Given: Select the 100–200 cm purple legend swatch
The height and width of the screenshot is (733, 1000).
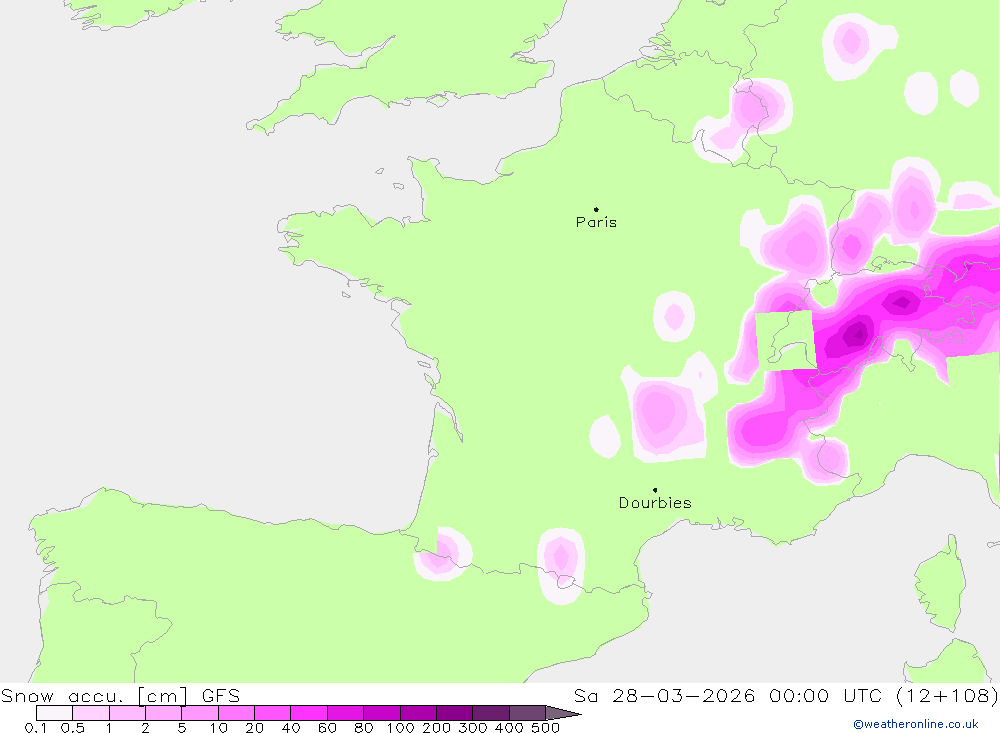Looking at the screenshot, I should pyautogui.click(x=418, y=713).
